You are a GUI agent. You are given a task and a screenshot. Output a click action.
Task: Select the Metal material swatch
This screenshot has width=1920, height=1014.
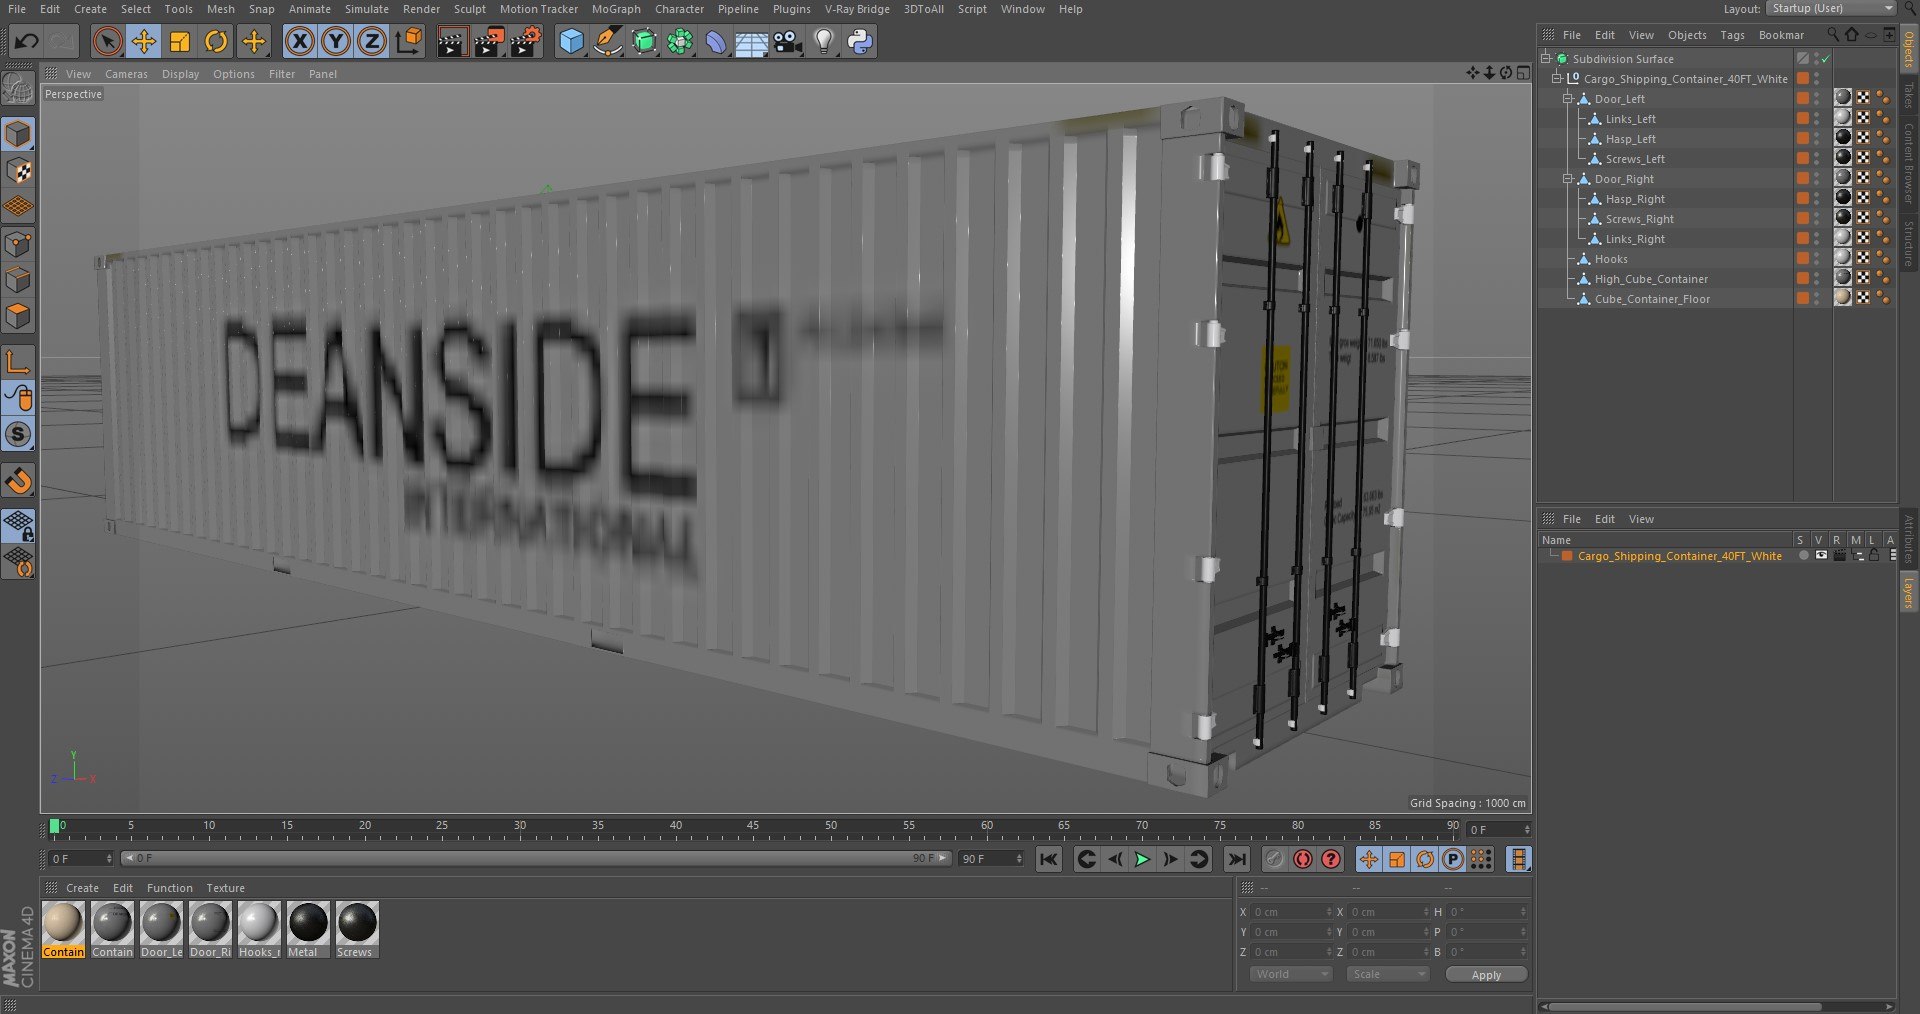pos(307,929)
